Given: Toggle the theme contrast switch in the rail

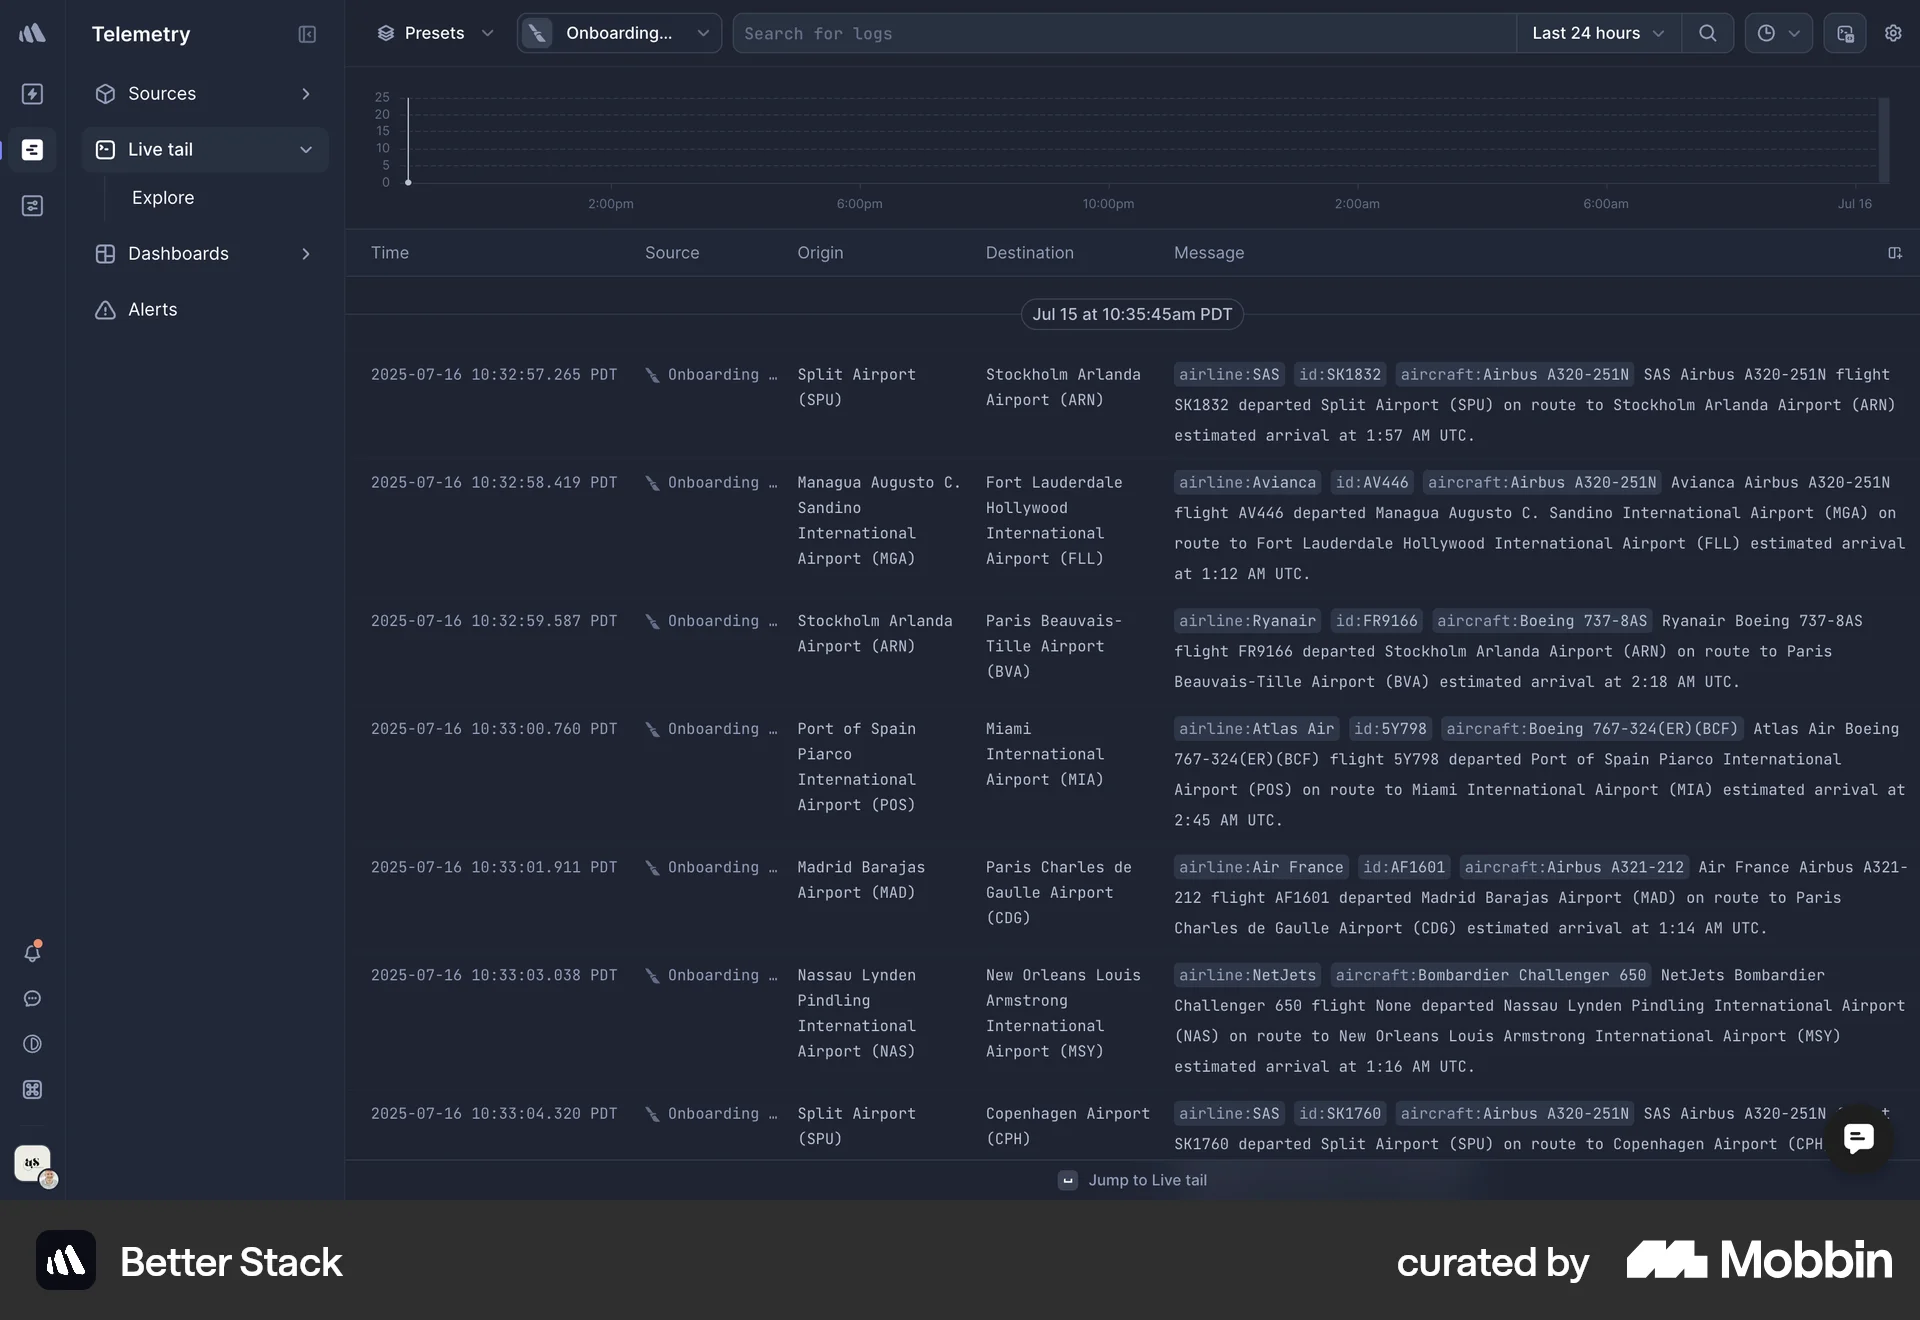Looking at the screenshot, I should (x=33, y=1044).
